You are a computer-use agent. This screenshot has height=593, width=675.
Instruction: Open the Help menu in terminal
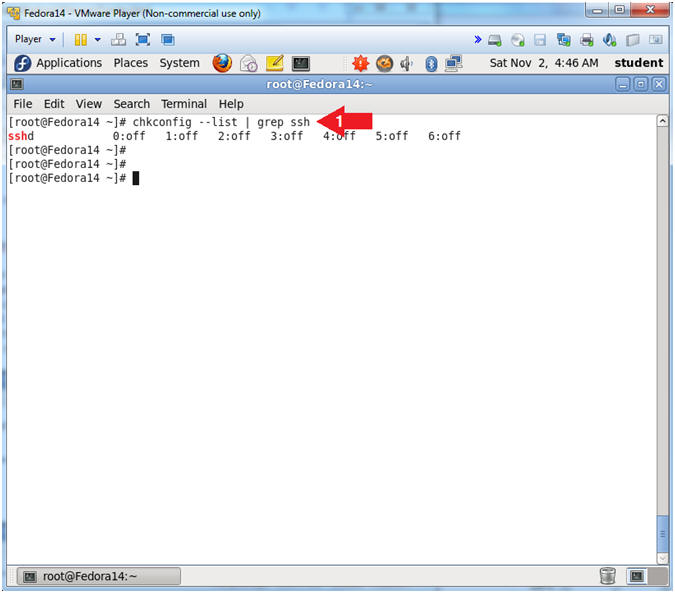pyautogui.click(x=231, y=104)
